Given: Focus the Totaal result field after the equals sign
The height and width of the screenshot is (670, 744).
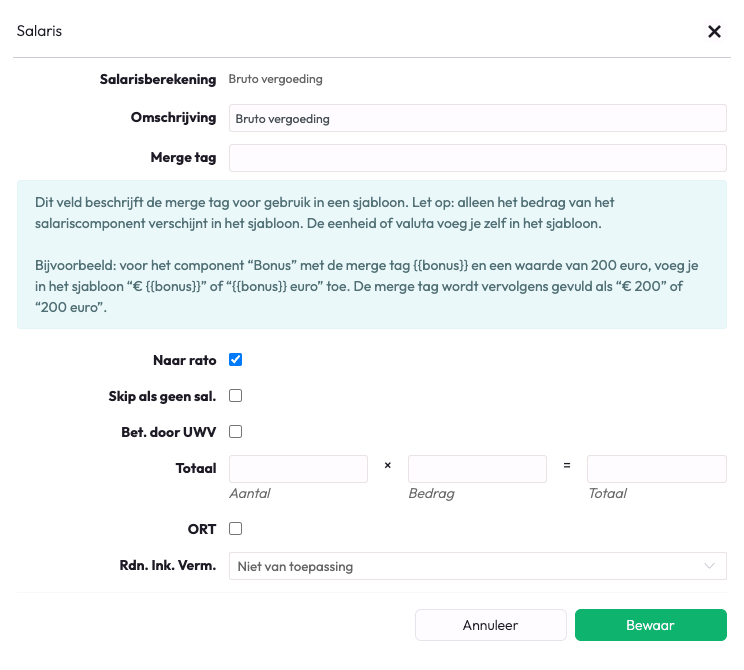Looking at the screenshot, I should point(656,469).
